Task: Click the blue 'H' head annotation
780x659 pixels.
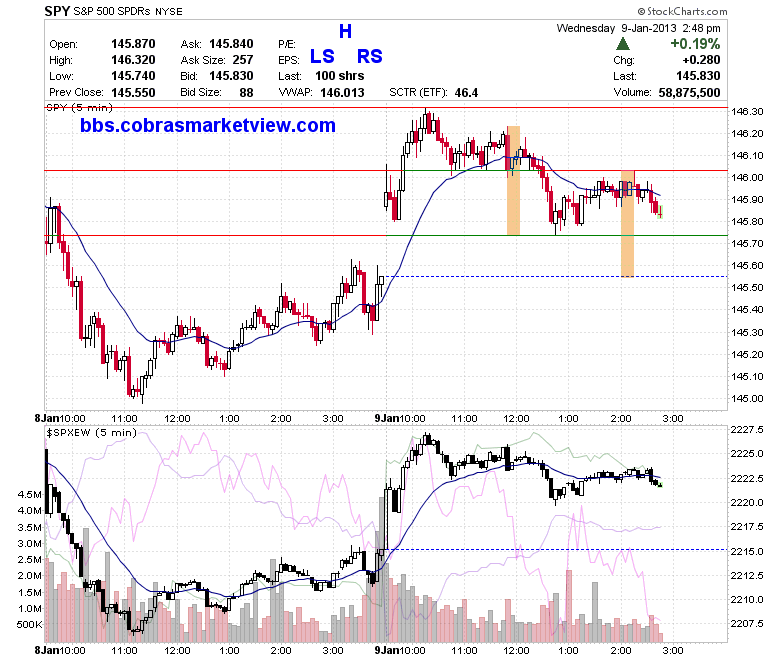Action: 345,31
